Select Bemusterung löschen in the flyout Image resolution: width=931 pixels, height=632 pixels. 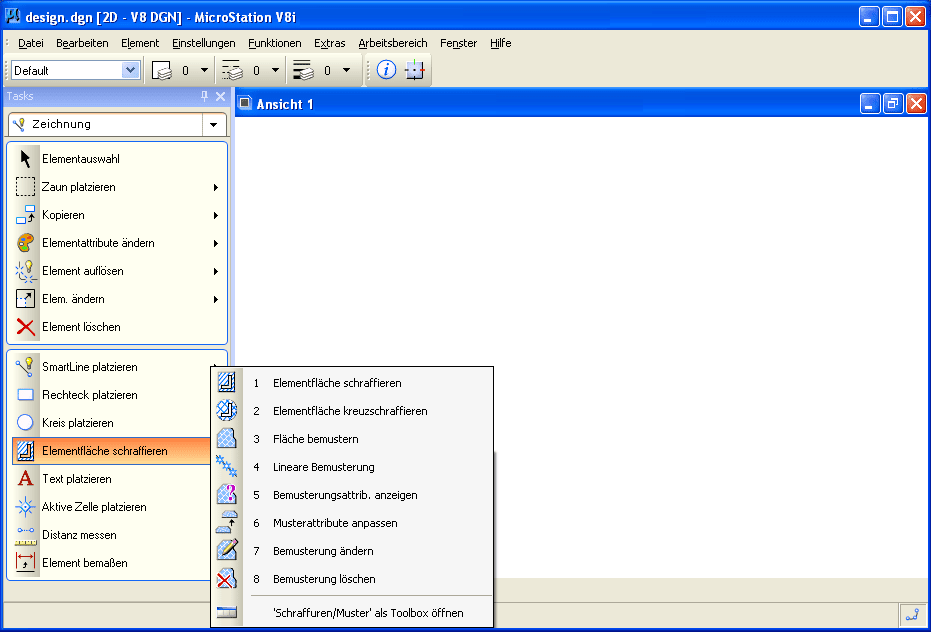click(324, 579)
